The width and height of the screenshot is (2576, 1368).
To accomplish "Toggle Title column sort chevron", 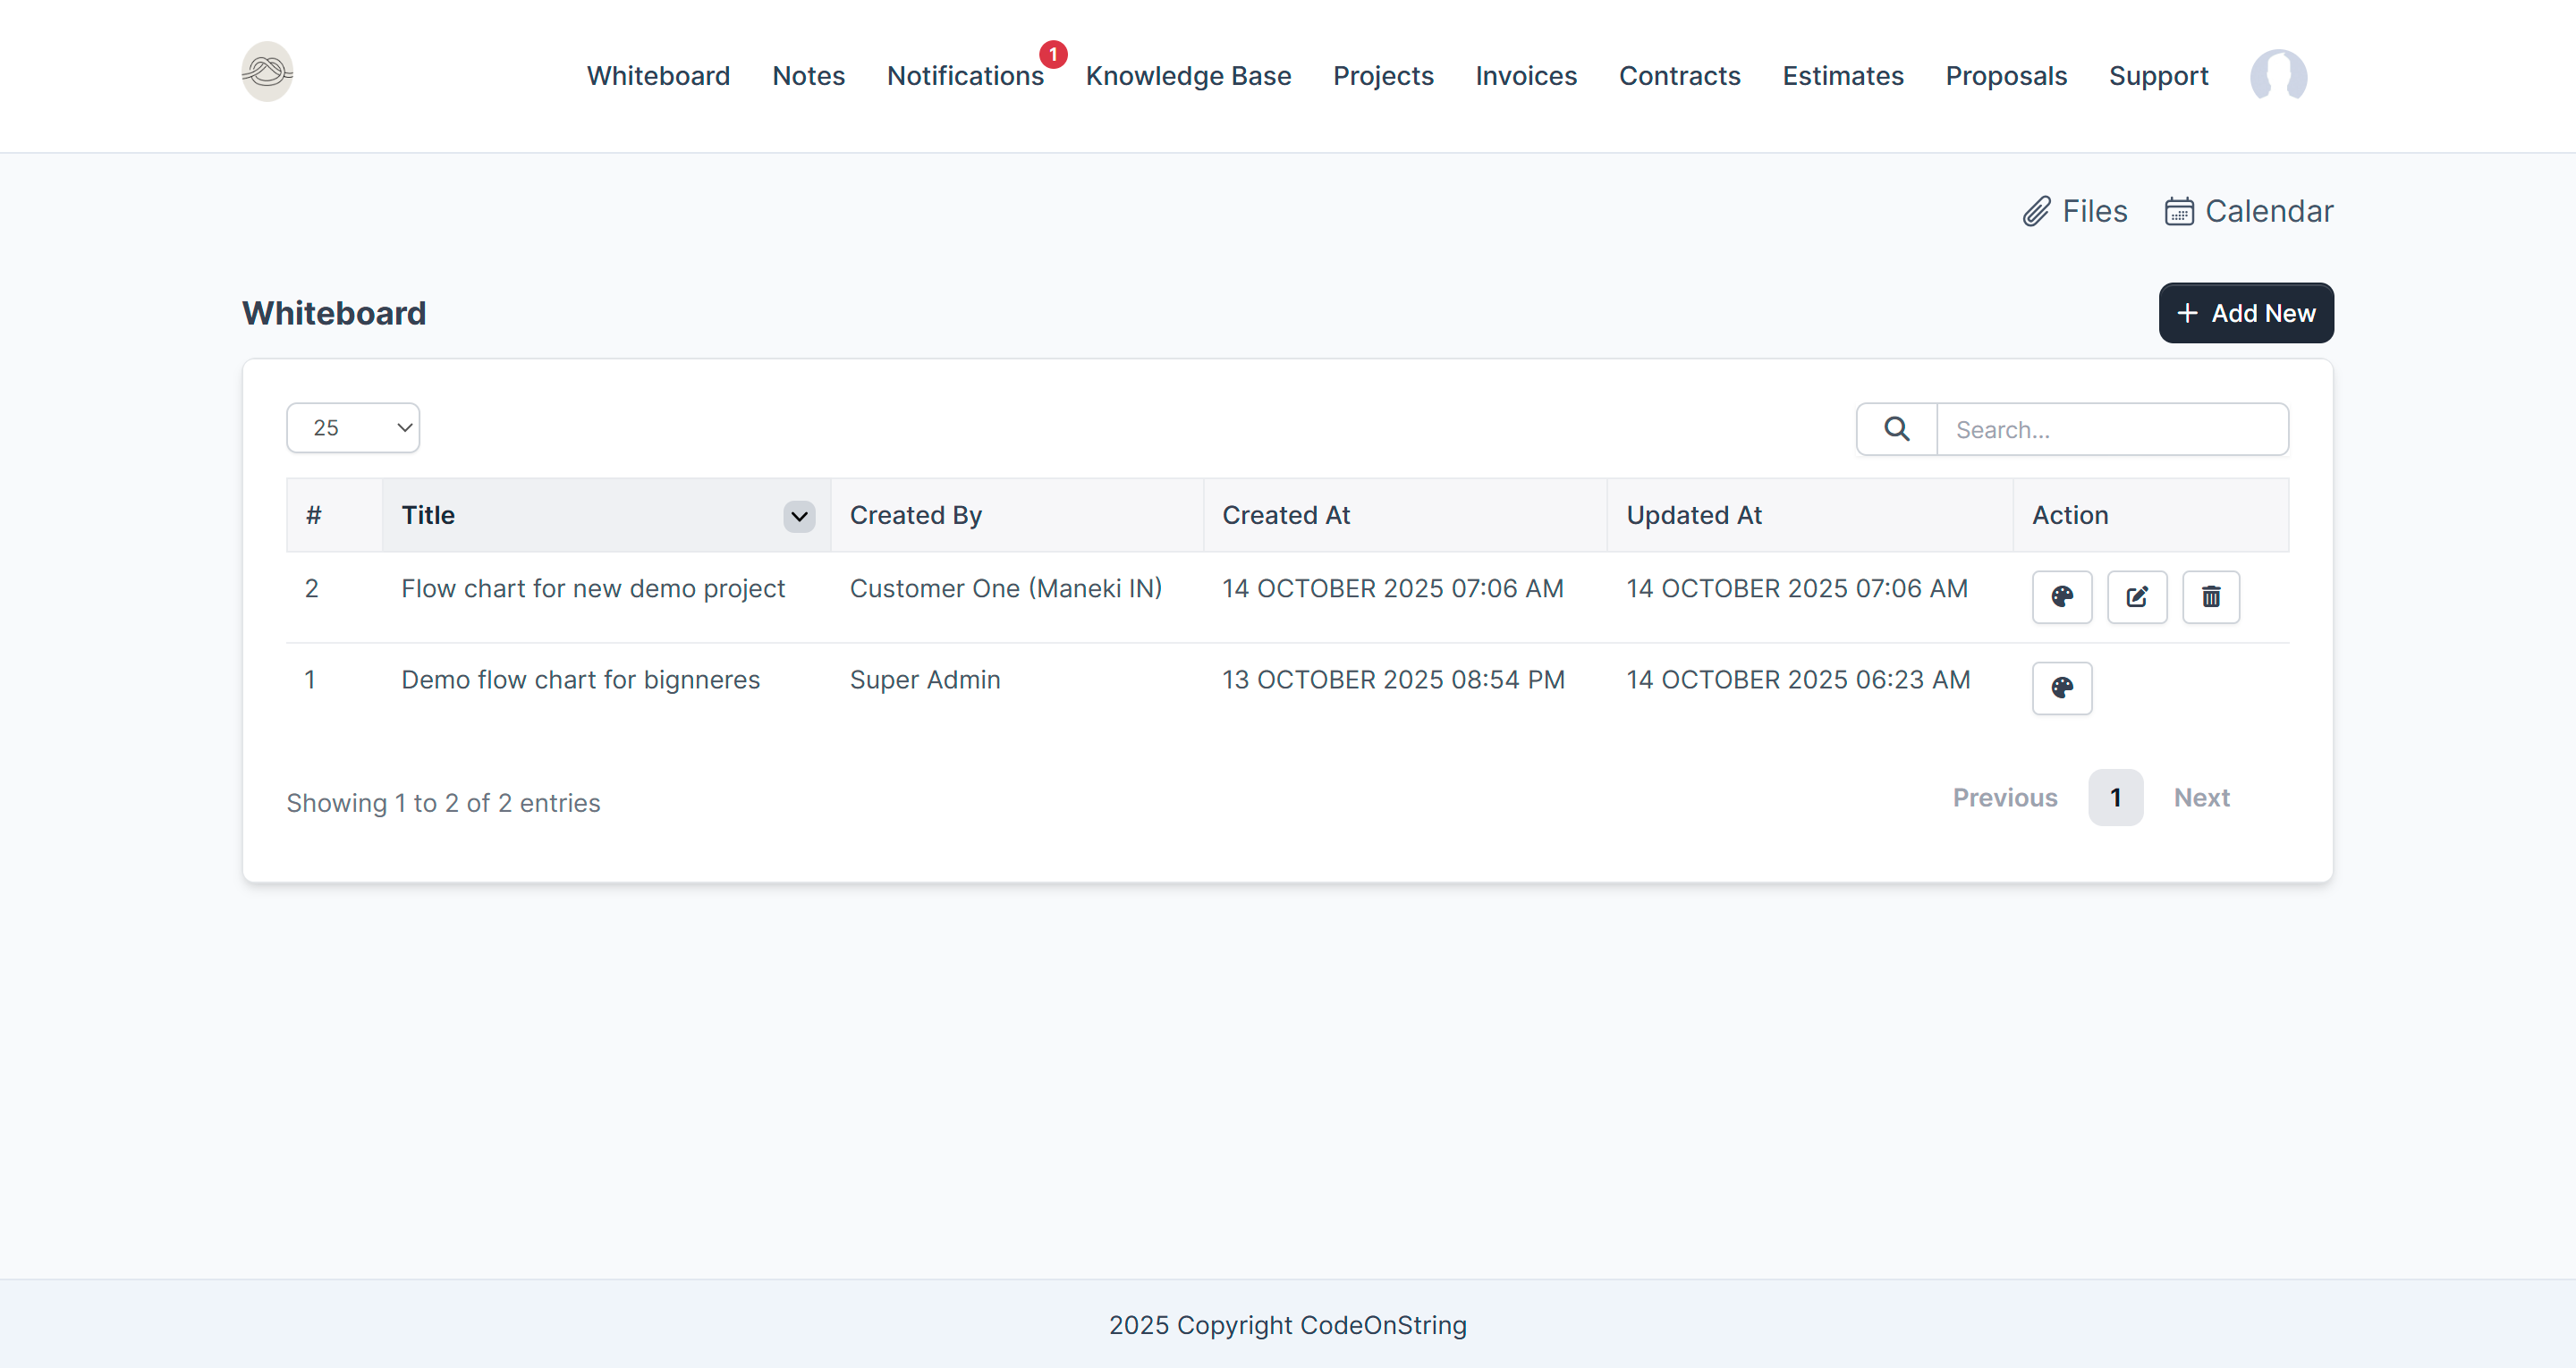I will [799, 516].
